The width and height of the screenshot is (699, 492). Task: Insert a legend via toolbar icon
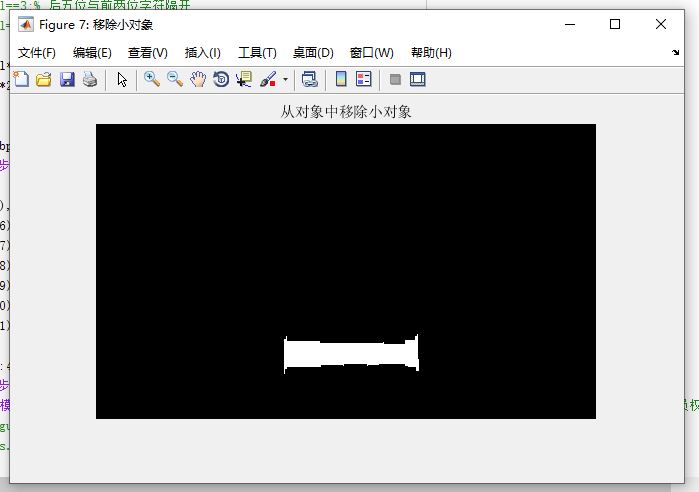click(x=364, y=79)
